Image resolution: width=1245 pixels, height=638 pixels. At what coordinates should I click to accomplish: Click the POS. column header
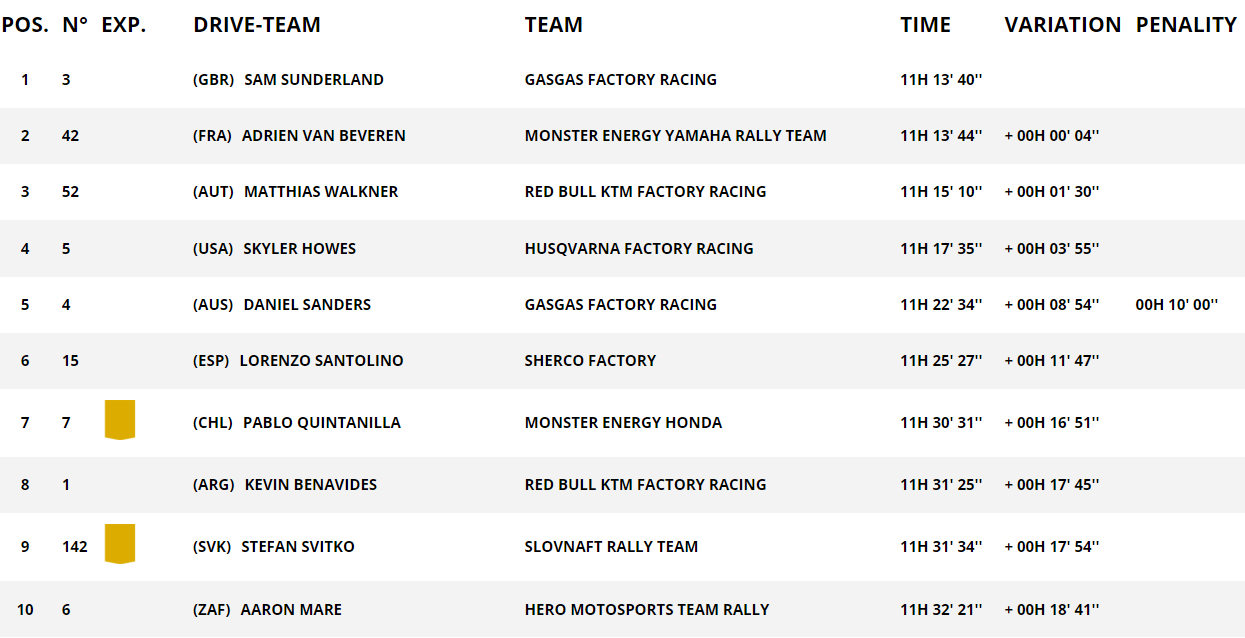[x=25, y=25]
